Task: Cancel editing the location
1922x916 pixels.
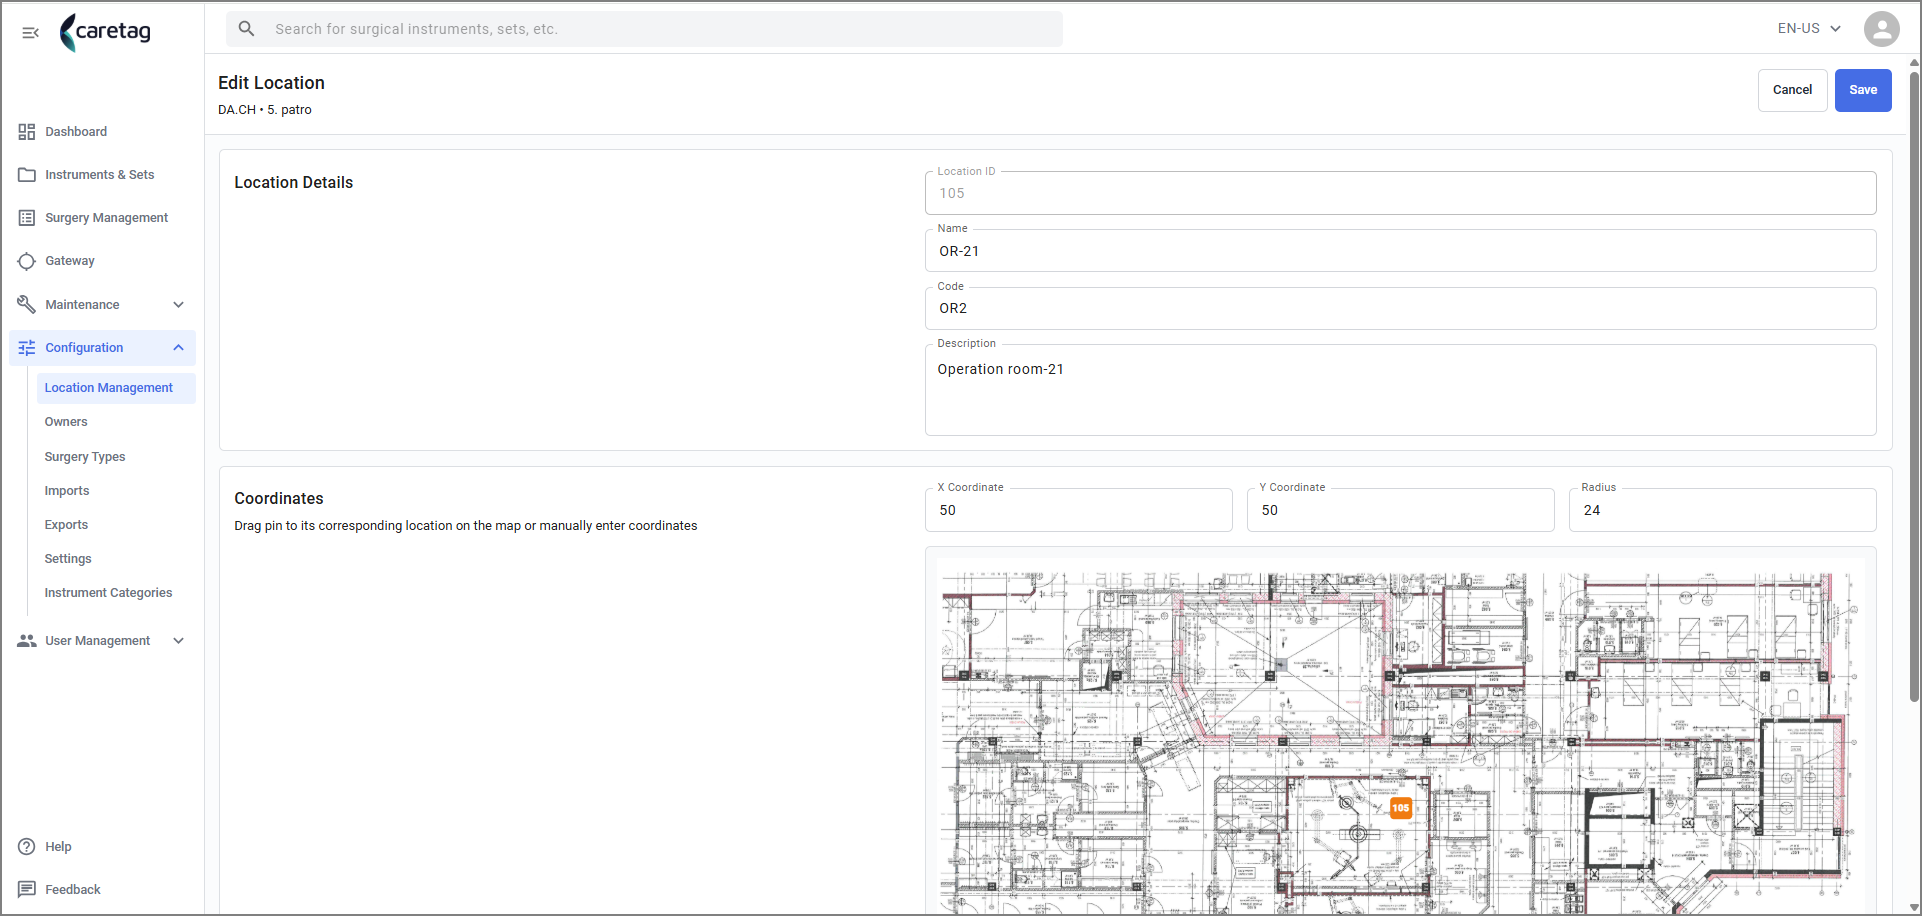Action: (1792, 90)
